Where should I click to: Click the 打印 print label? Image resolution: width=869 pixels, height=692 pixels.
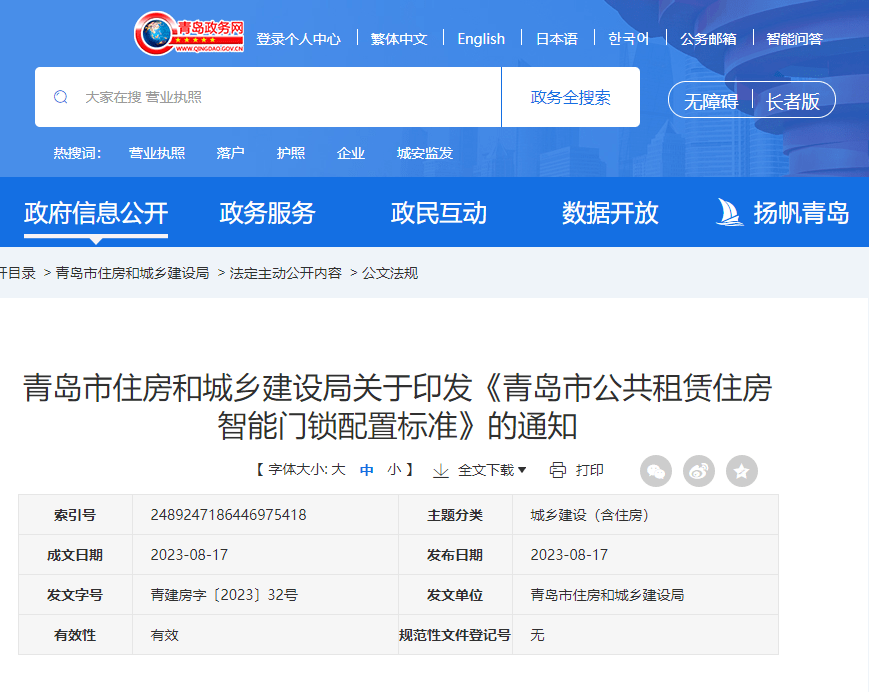coord(590,470)
